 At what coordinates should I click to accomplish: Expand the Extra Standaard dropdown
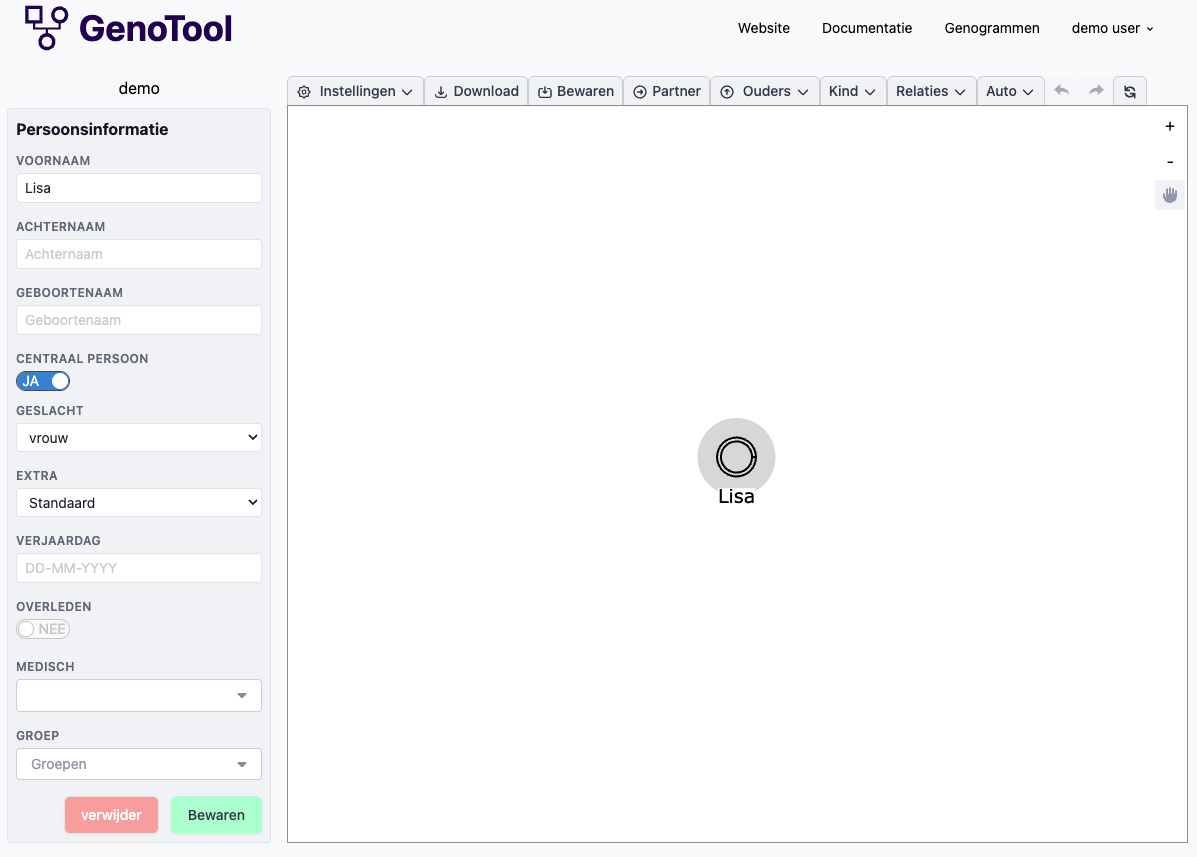coord(139,503)
